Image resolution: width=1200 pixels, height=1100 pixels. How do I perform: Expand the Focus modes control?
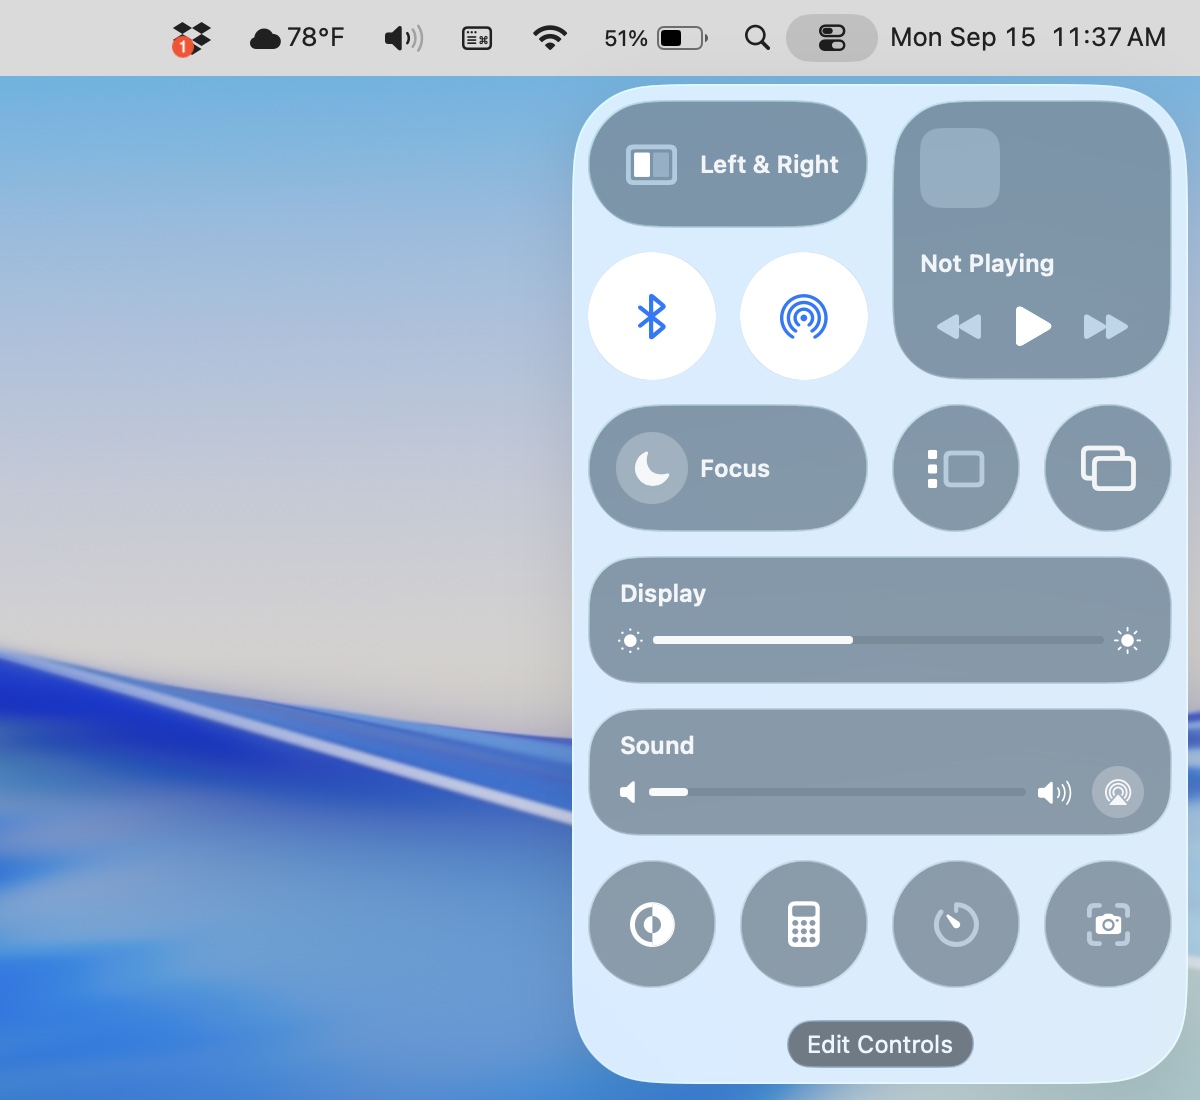[728, 468]
